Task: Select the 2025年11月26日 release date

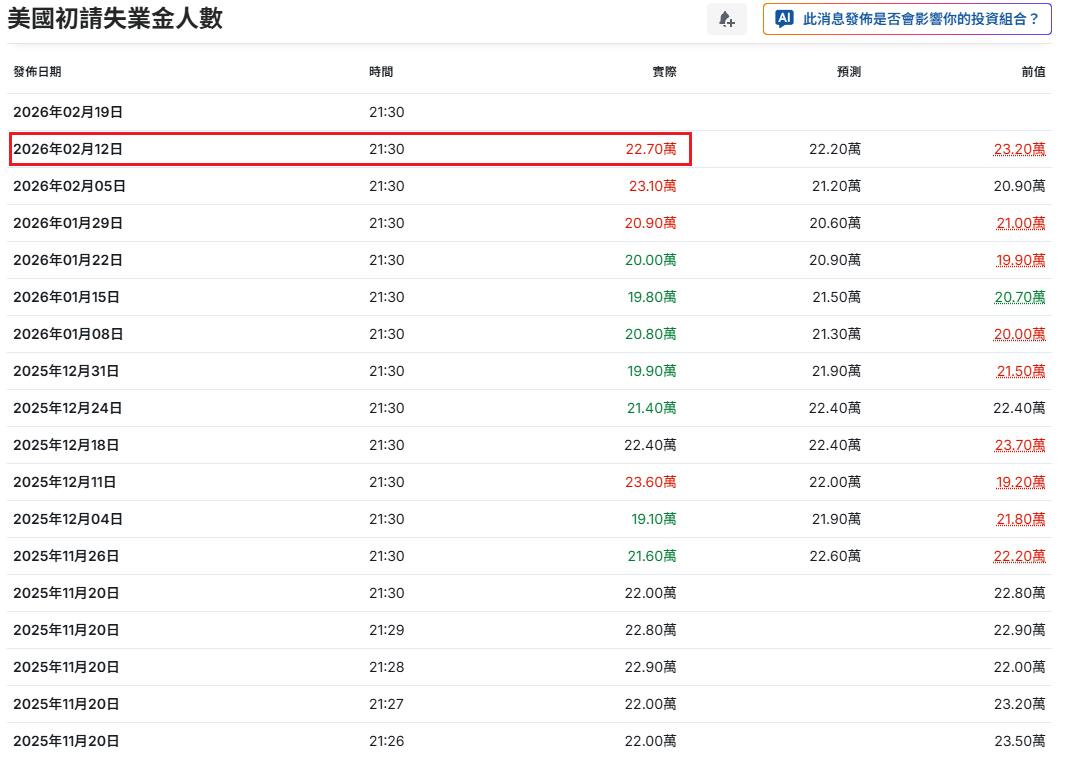Action: 66,556
